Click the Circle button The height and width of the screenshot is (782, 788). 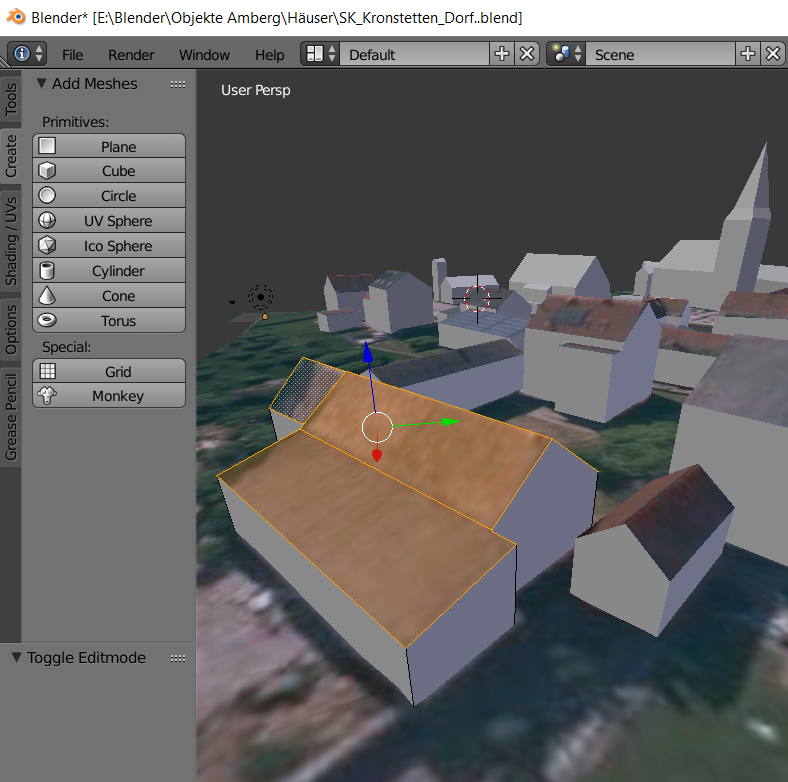(x=117, y=196)
